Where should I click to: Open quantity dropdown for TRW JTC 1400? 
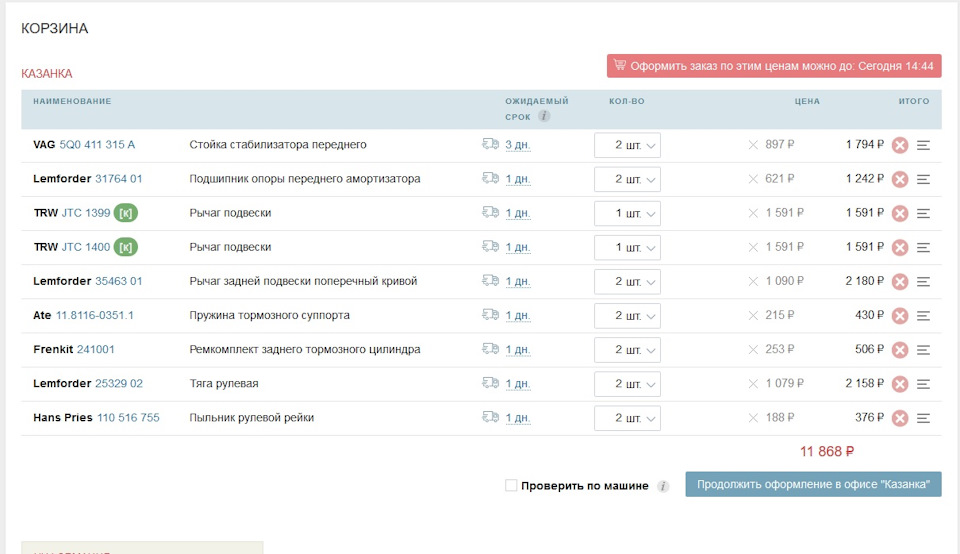[x=627, y=247]
